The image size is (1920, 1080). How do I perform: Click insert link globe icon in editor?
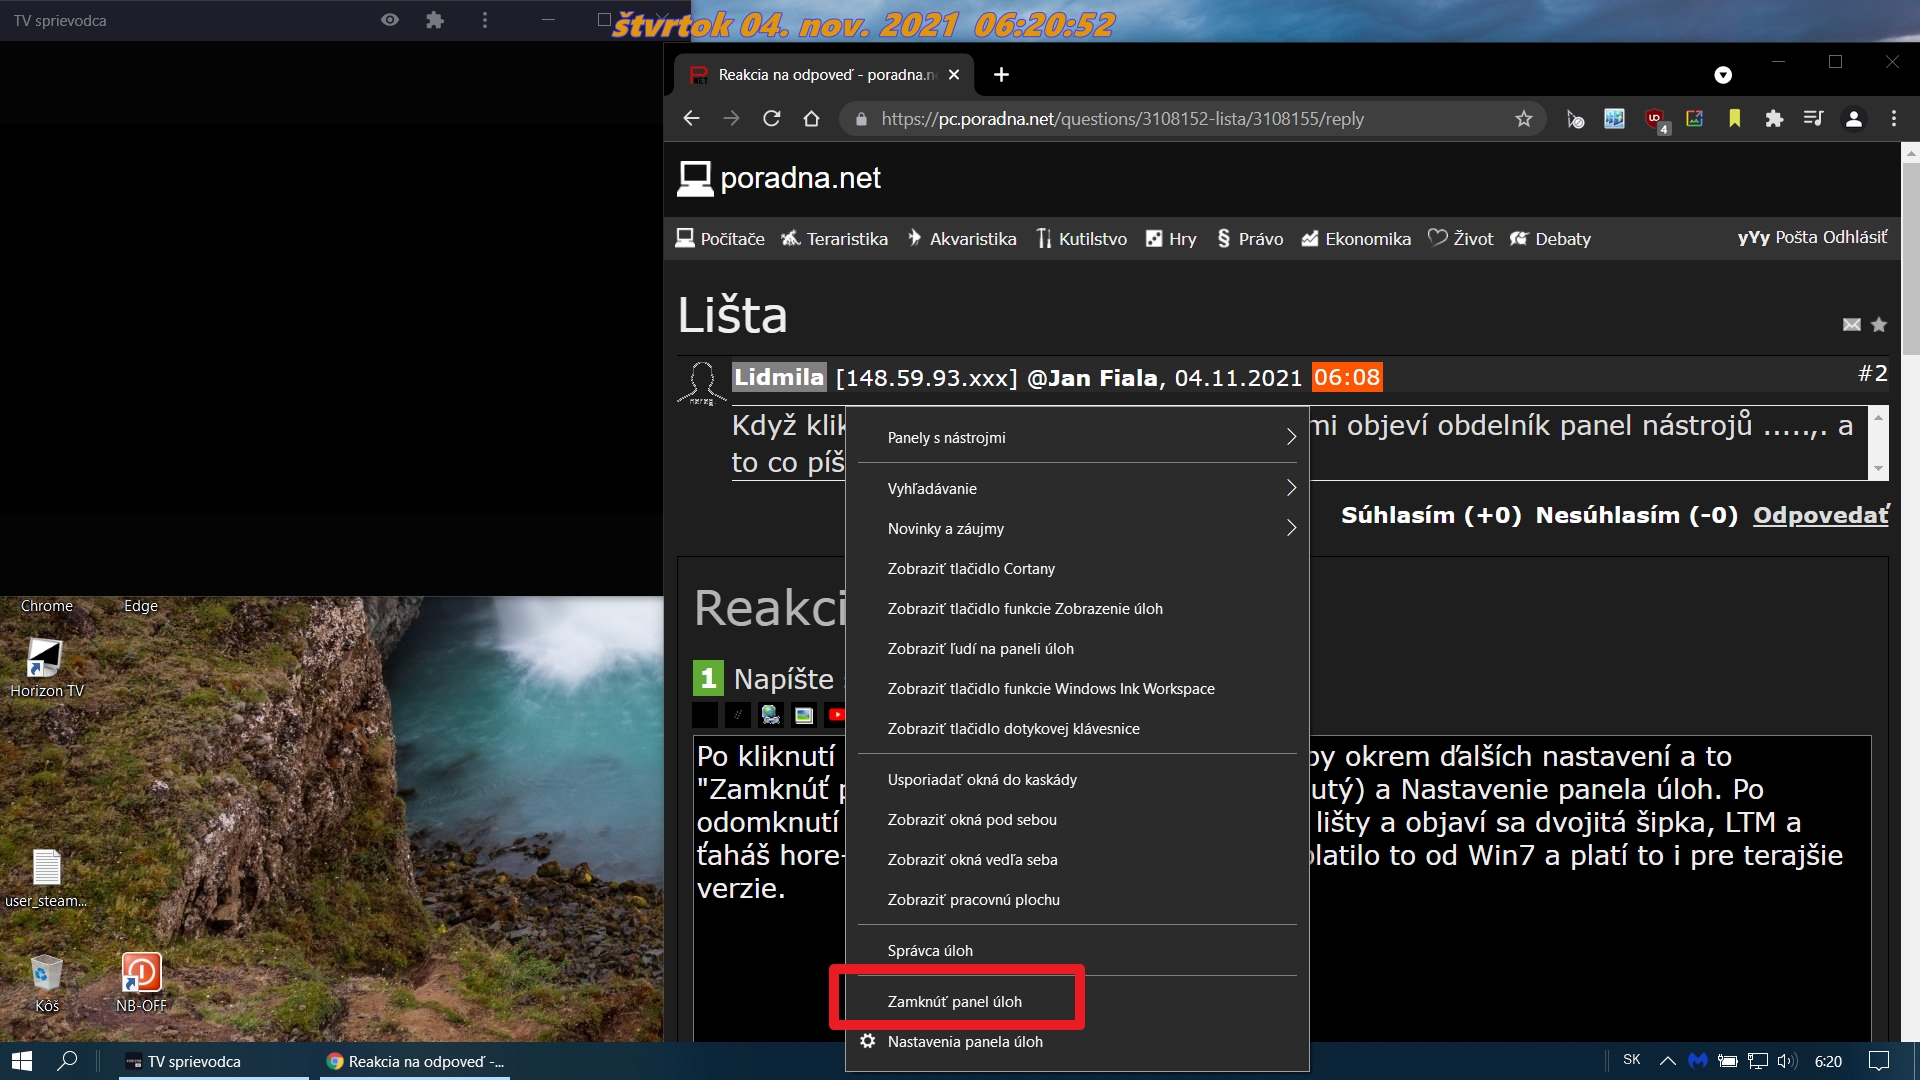pos(770,714)
